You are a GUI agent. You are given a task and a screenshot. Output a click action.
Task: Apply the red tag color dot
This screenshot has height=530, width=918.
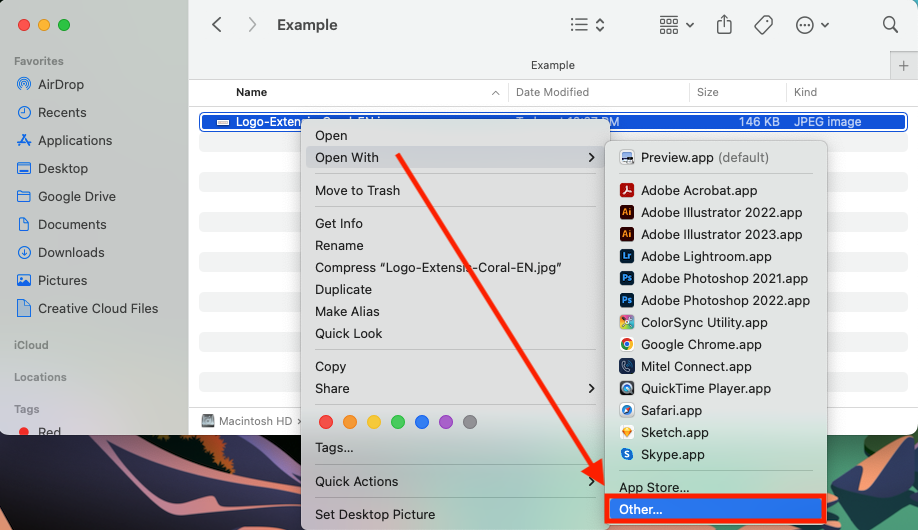[x=325, y=422]
